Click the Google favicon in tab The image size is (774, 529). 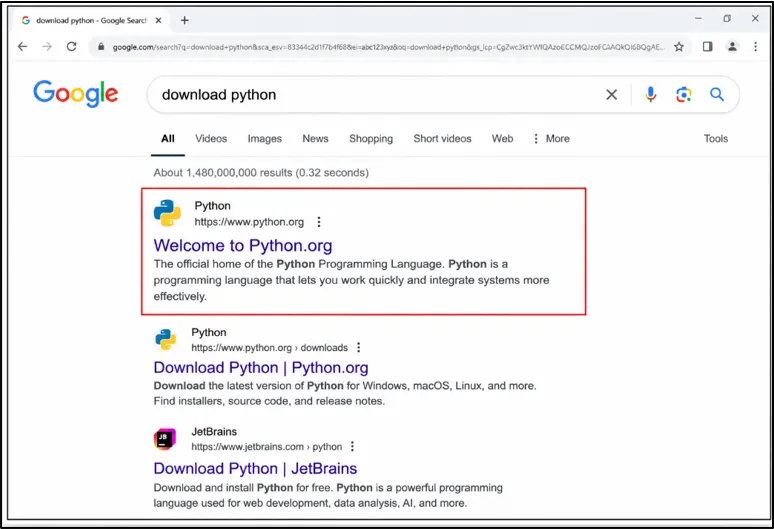[26, 20]
